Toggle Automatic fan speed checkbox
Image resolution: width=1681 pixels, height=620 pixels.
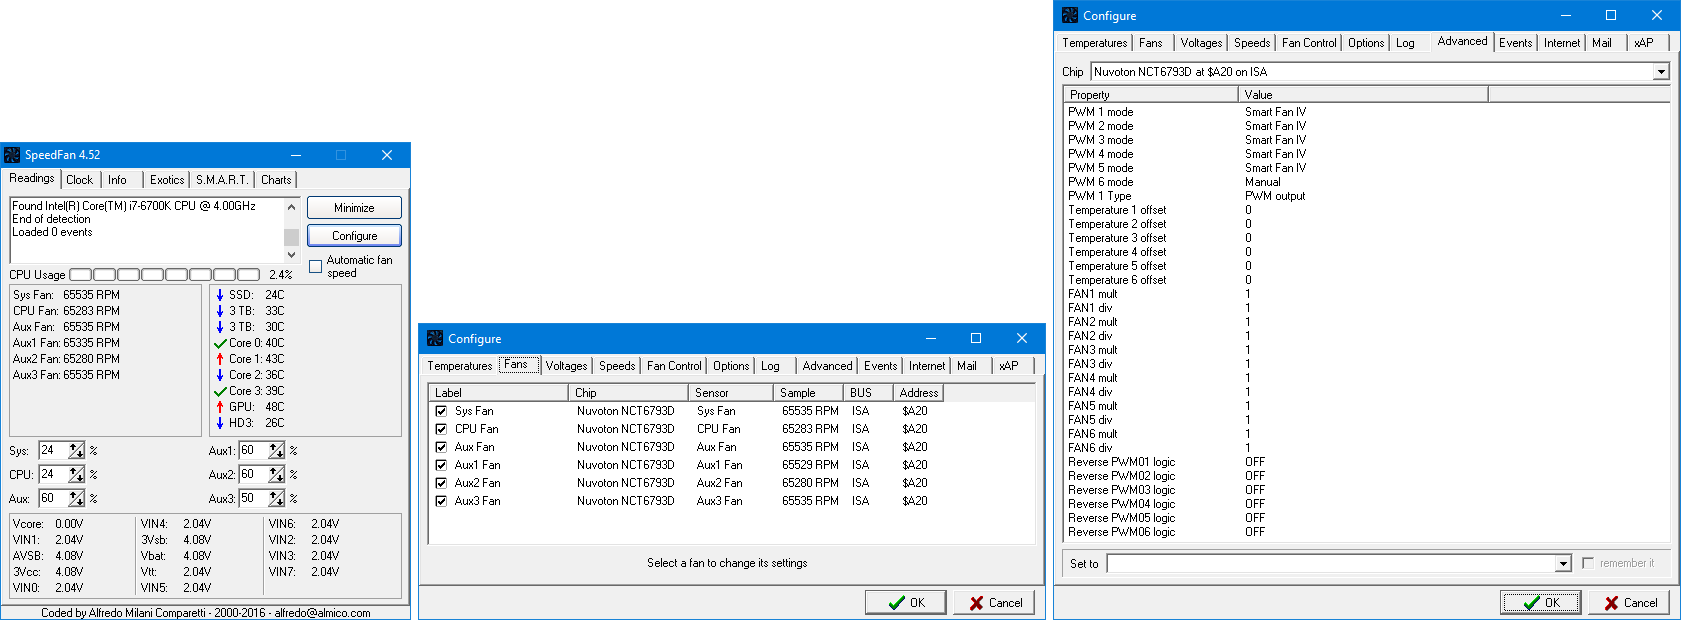316,267
